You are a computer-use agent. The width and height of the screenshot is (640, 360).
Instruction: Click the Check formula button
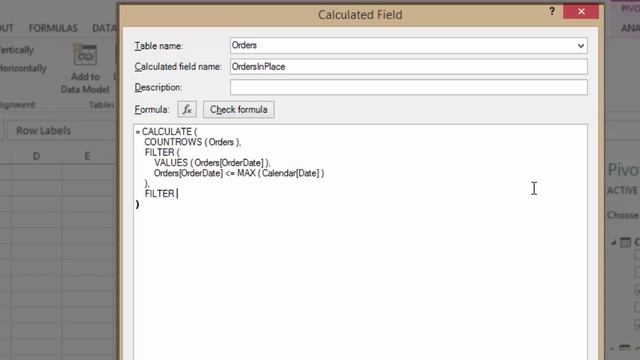239,109
